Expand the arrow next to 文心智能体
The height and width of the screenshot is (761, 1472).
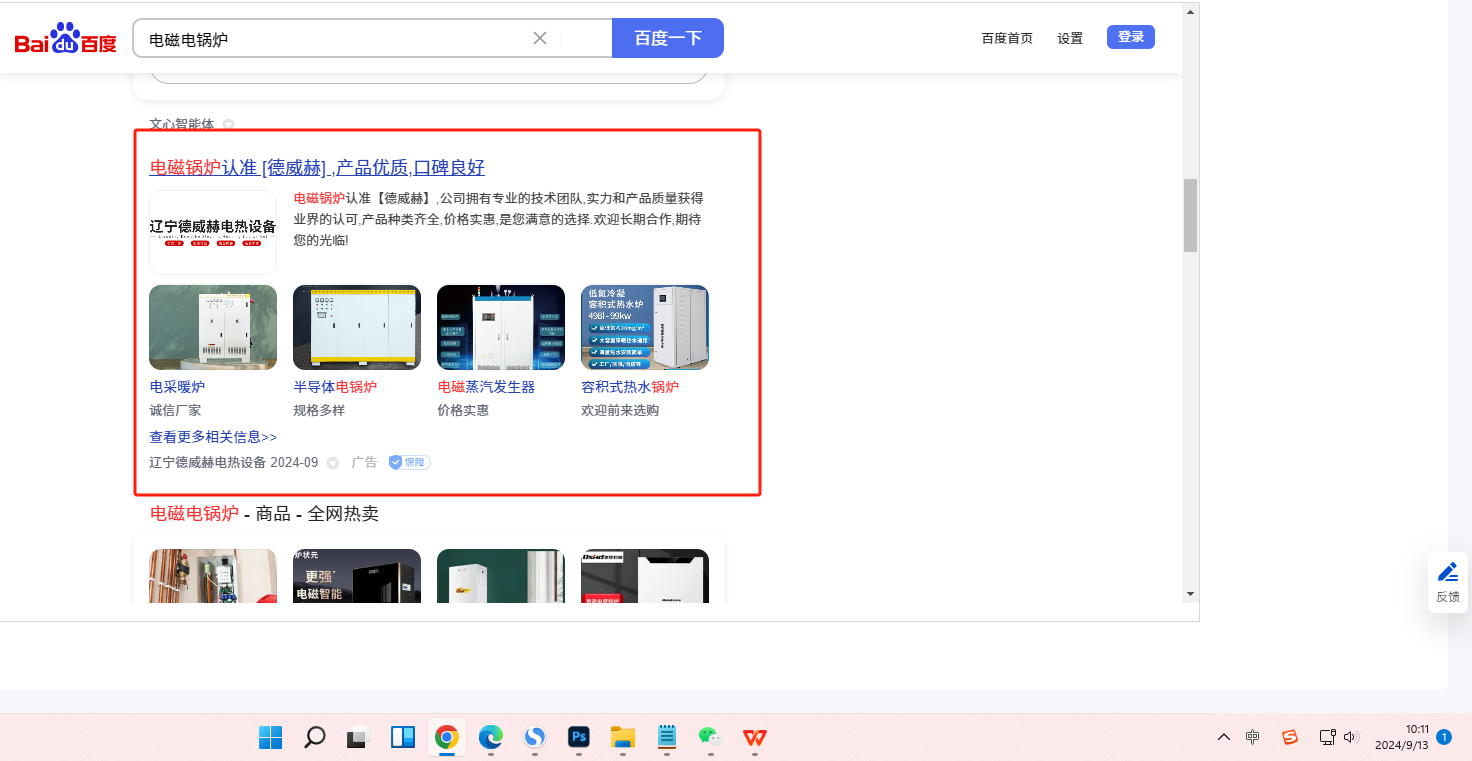coord(228,125)
